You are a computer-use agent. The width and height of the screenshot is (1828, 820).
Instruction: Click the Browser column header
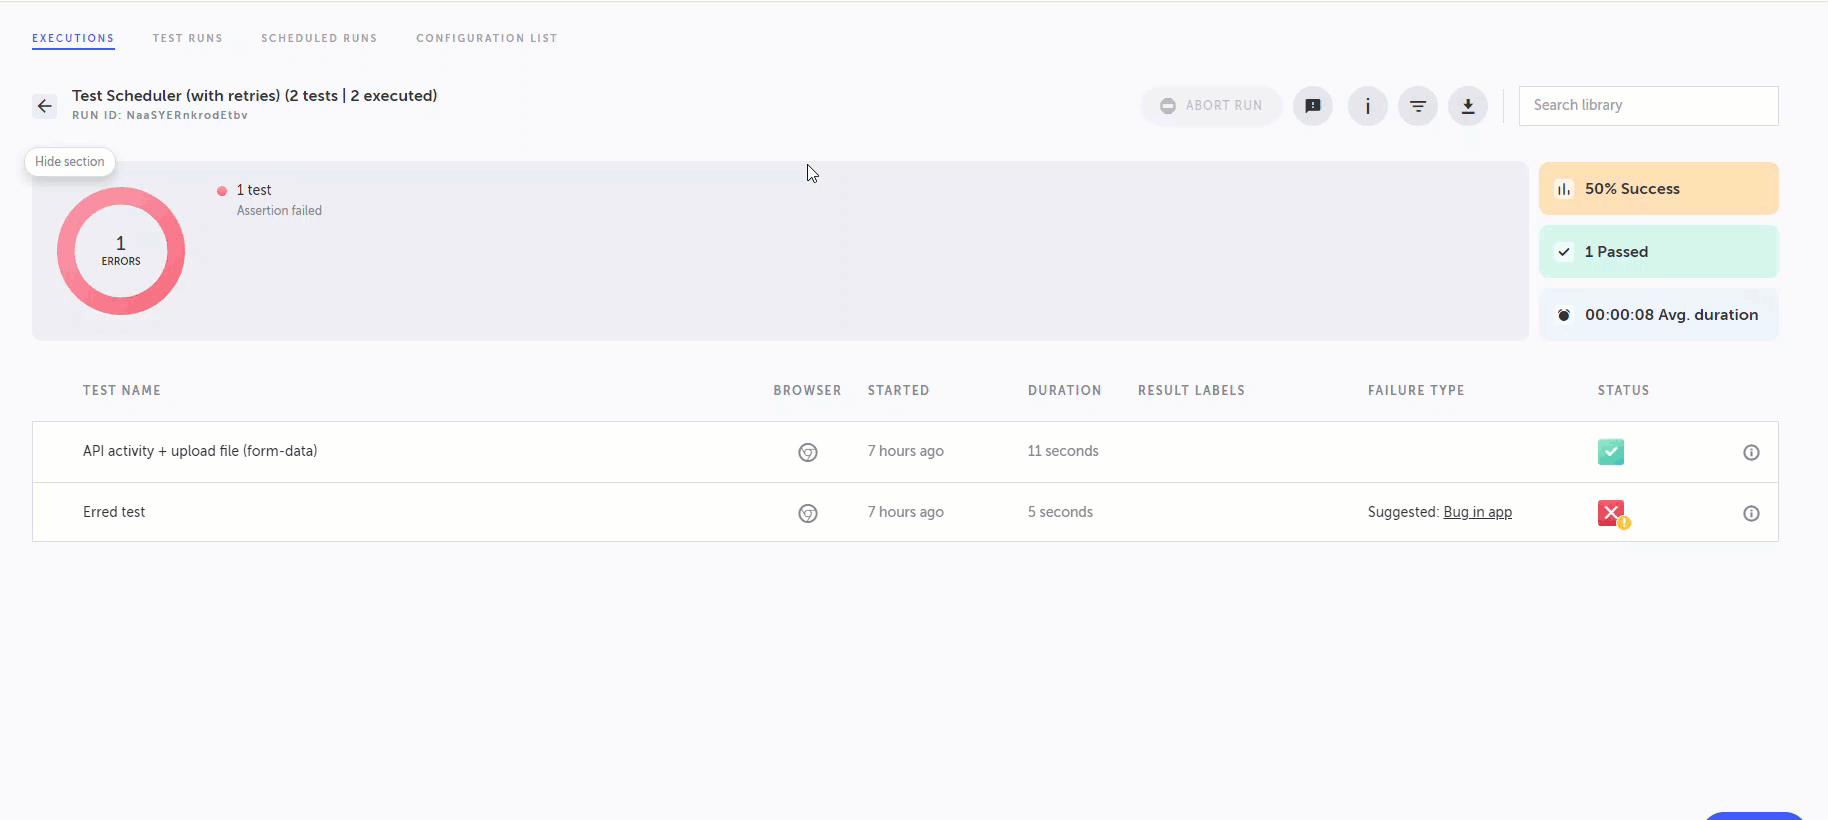(807, 391)
